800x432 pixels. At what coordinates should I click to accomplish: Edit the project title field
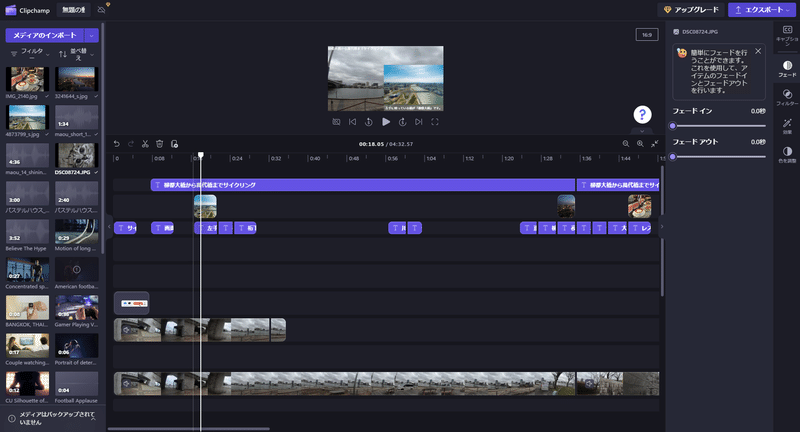[x=73, y=10]
